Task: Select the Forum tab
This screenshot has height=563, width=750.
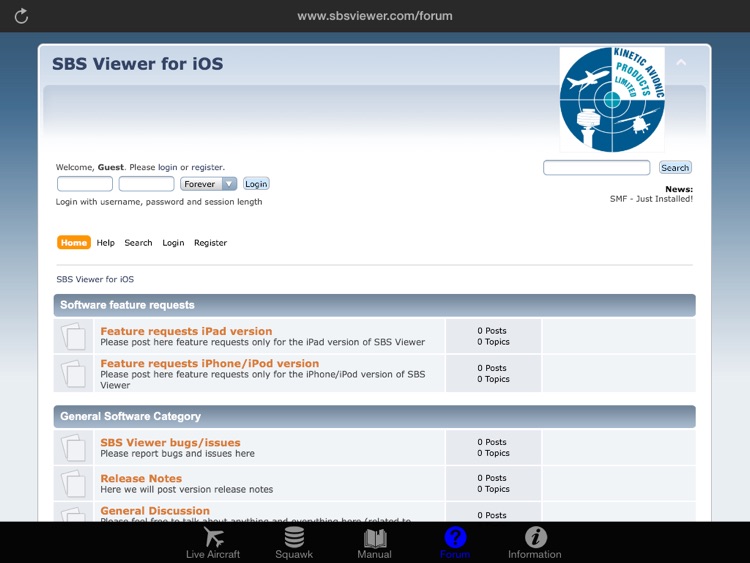Action: pos(455,543)
